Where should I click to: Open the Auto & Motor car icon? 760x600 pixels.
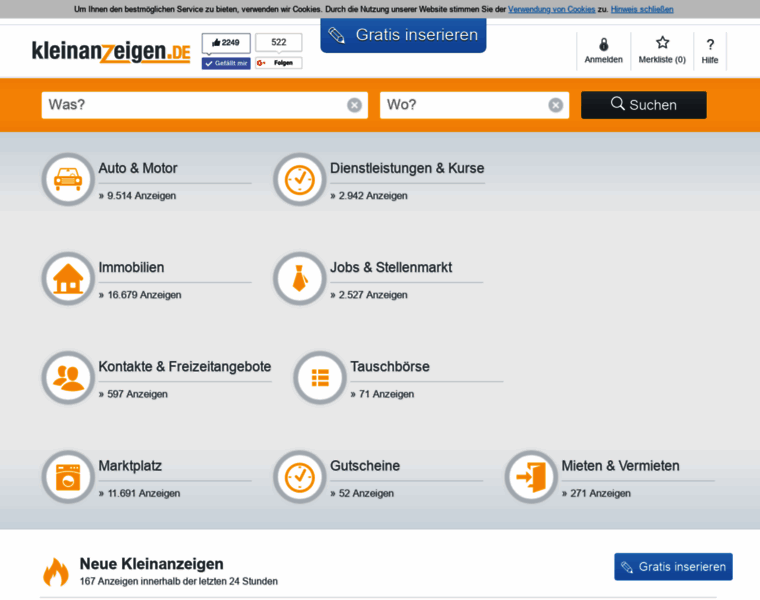[x=68, y=179]
